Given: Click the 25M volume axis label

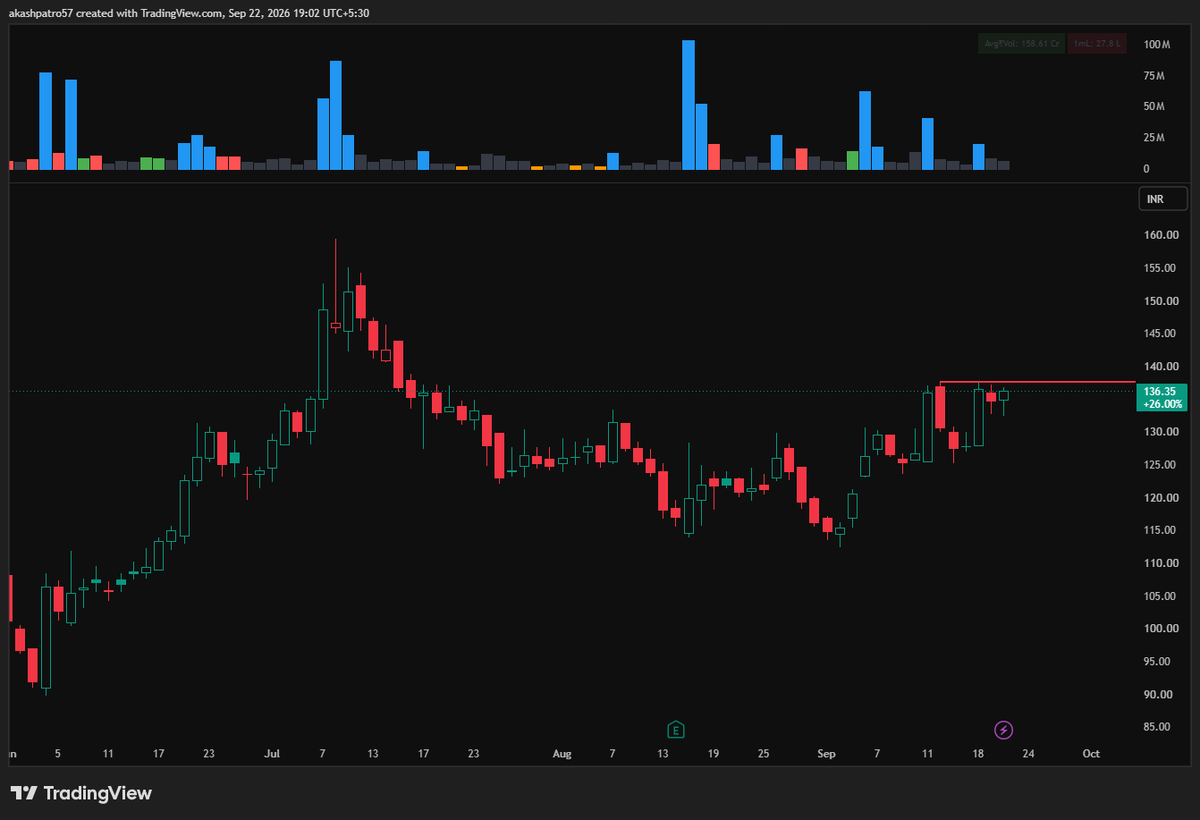Looking at the screenshot, I should 1155,138.
